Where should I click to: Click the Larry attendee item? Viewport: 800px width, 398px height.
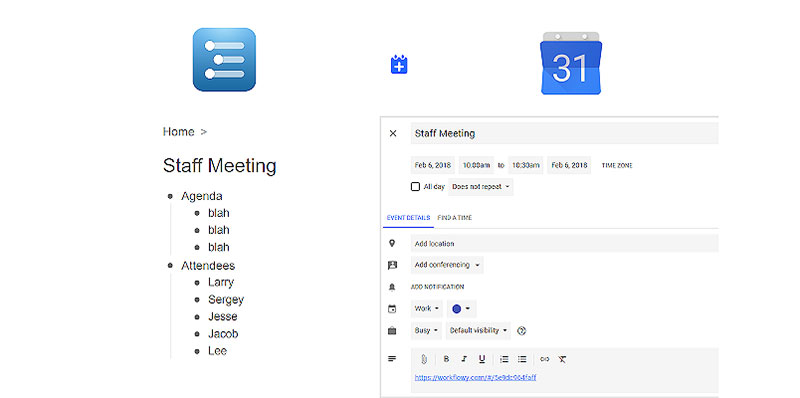(221, 282)
